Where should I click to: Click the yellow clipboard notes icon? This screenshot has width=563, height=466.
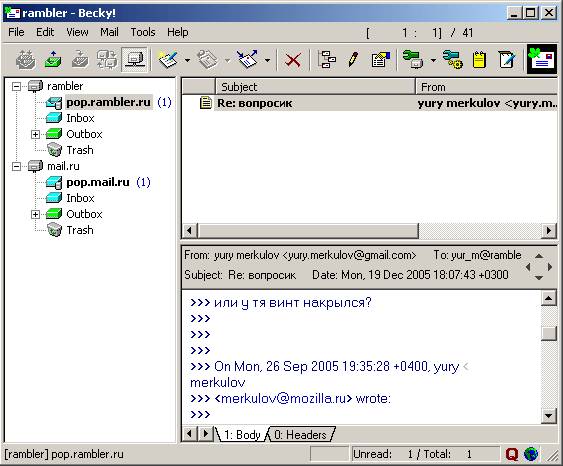coord(479,60)
